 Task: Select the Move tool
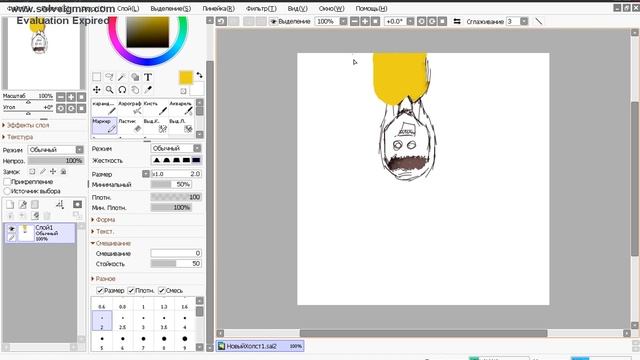96,89
